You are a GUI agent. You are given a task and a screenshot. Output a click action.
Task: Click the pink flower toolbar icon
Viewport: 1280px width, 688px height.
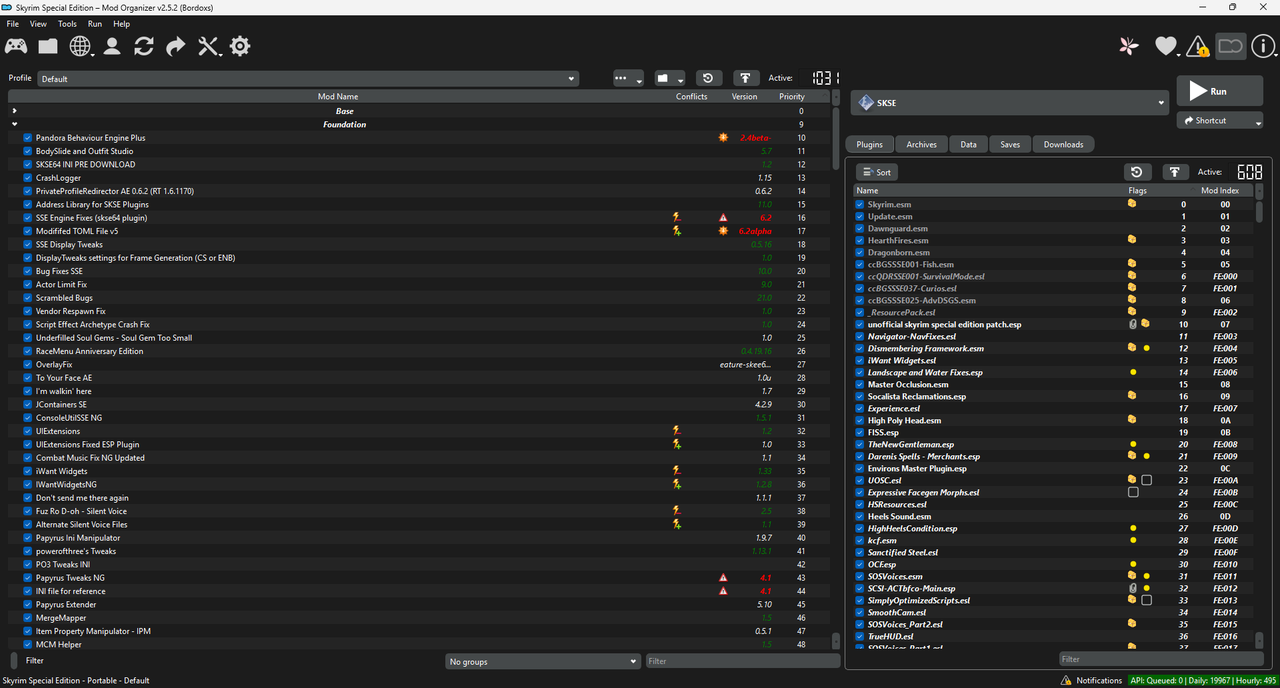pos(1129,46)
